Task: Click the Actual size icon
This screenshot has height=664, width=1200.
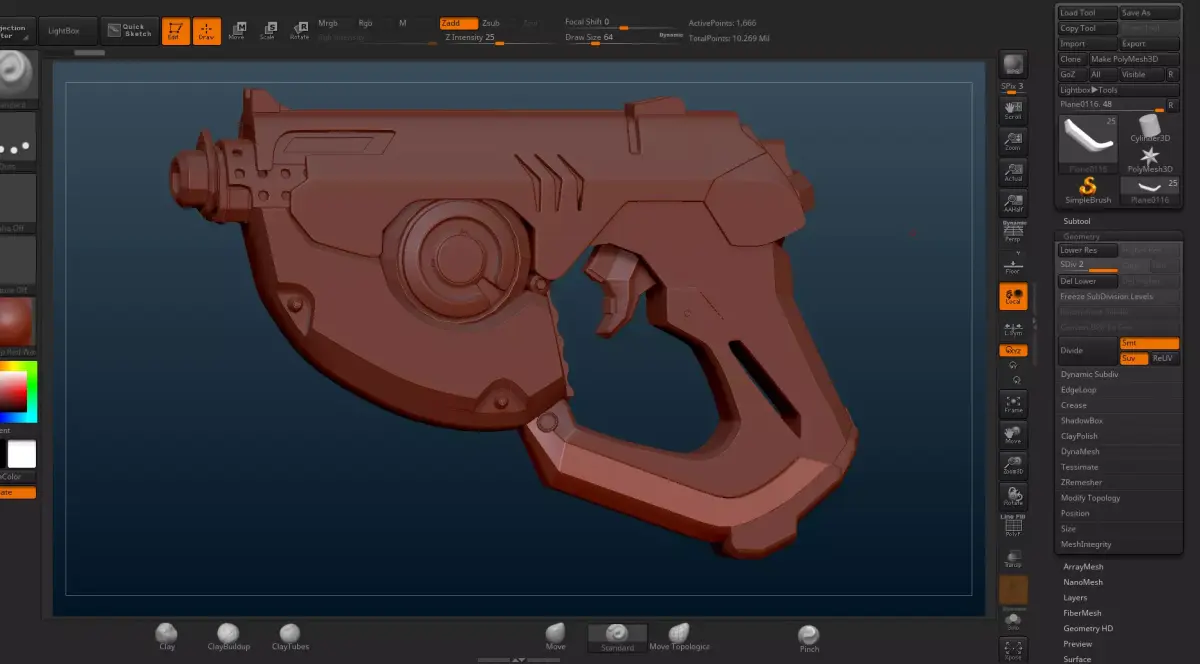Action: (1013, 173)
